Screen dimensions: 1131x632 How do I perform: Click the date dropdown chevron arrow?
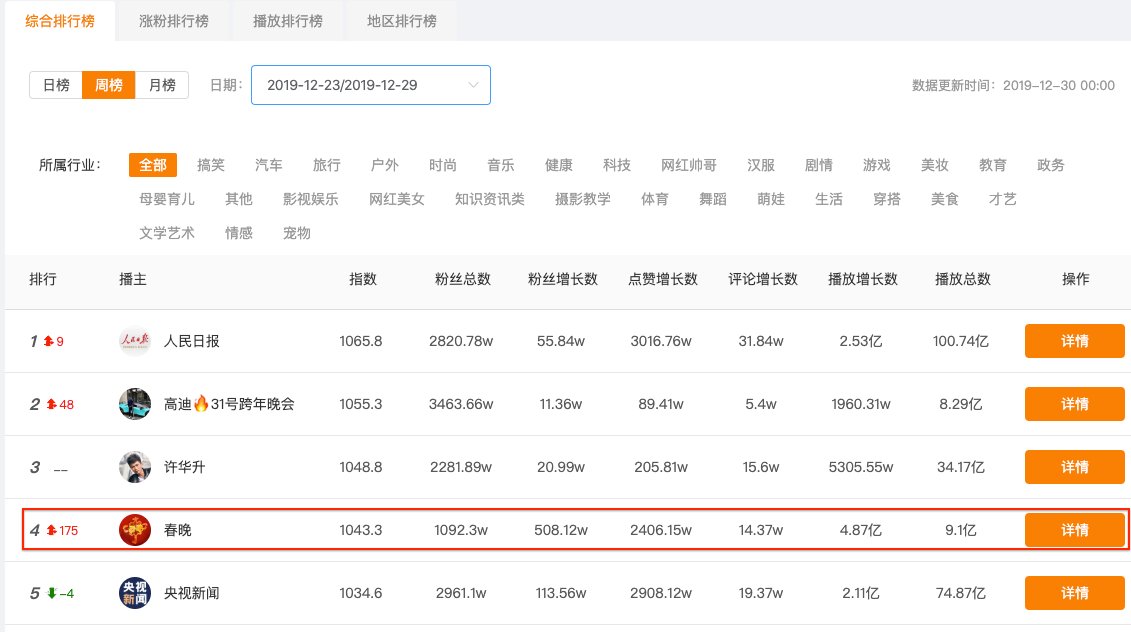point(473,85)
